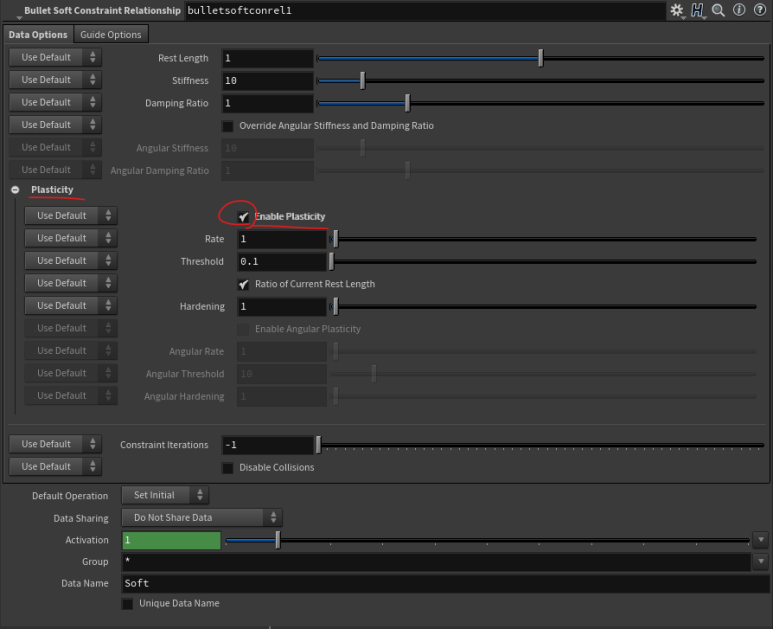Click the Threshold value field

pyautogui.click(x=282, y=262)
